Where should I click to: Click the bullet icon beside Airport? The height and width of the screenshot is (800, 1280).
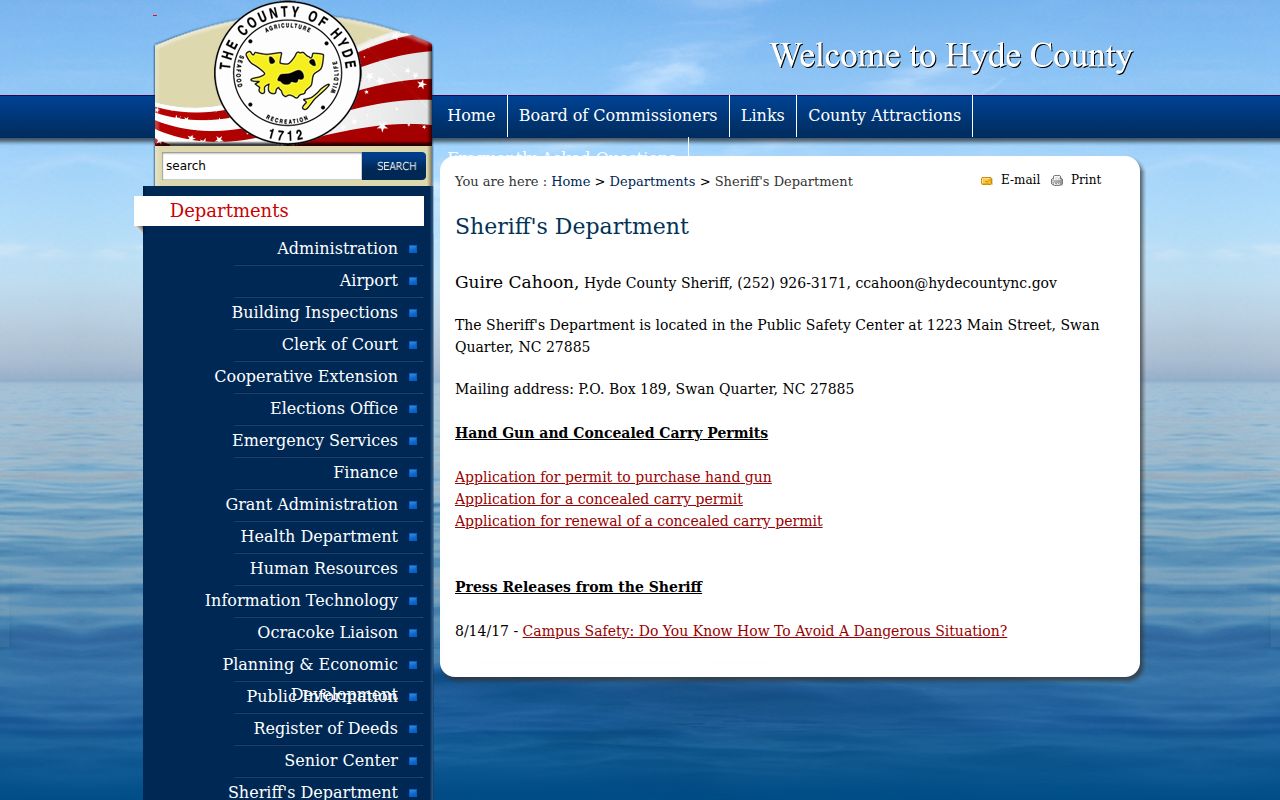pyautogui.click(x=413, y=281)
